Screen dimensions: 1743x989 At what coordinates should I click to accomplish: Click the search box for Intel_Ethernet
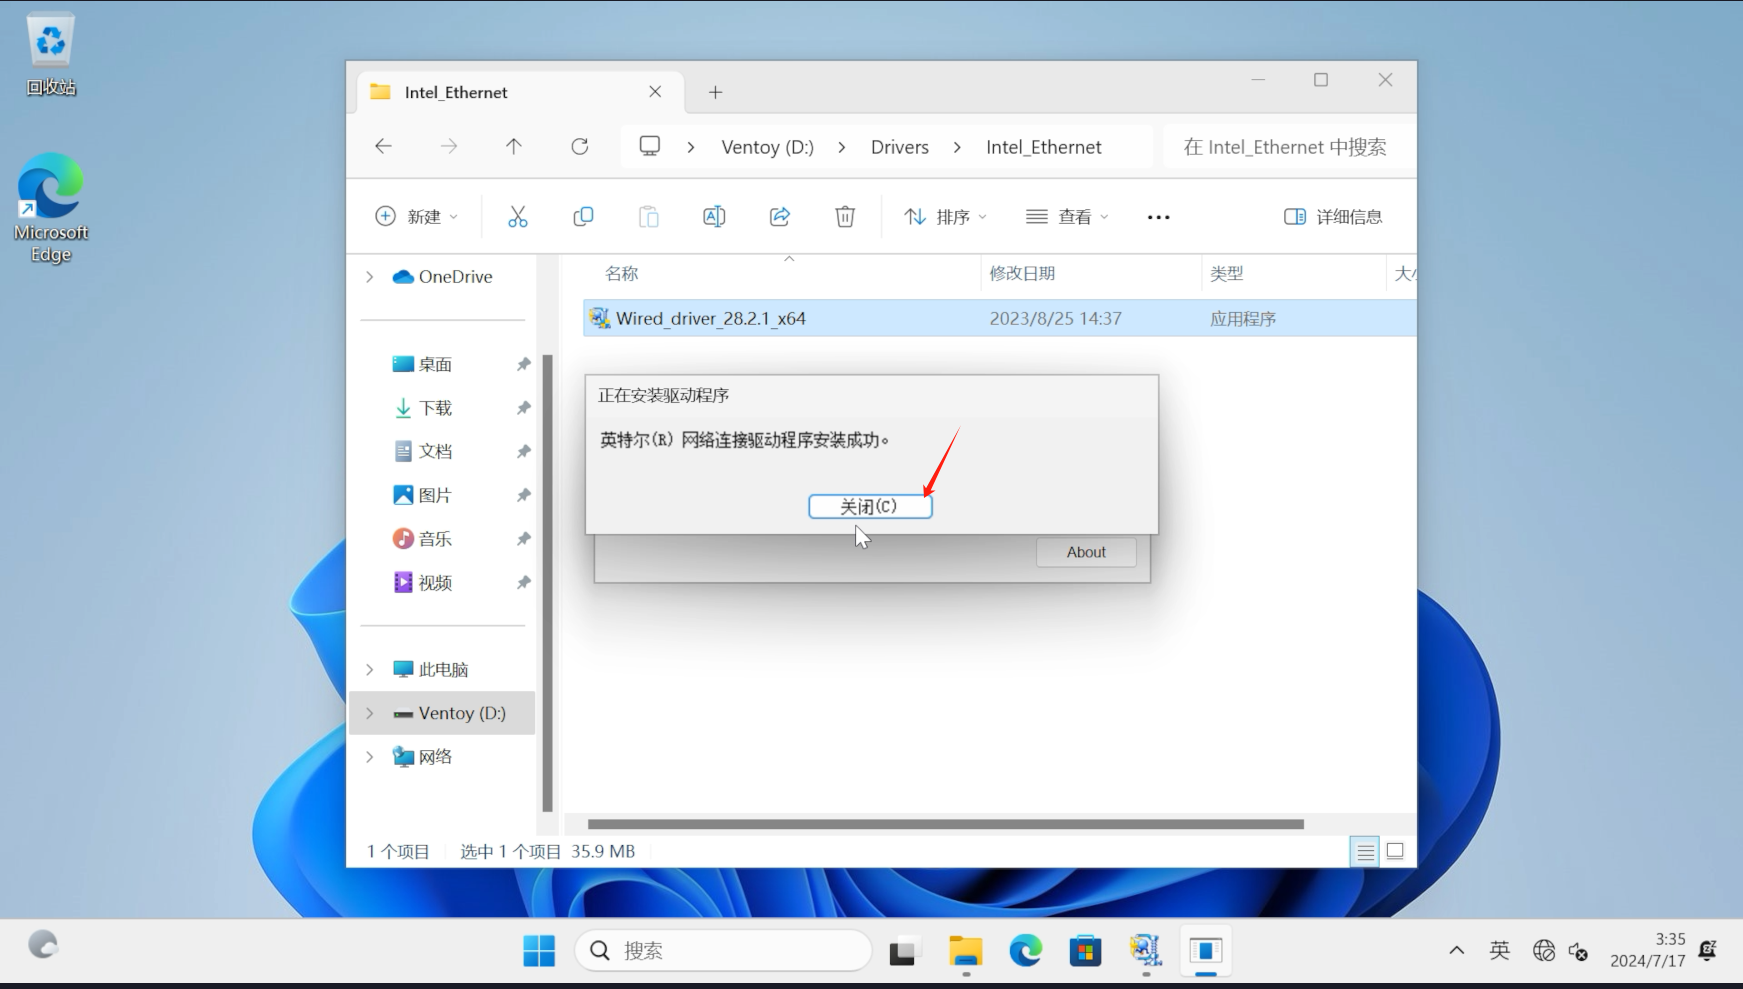1289,147
